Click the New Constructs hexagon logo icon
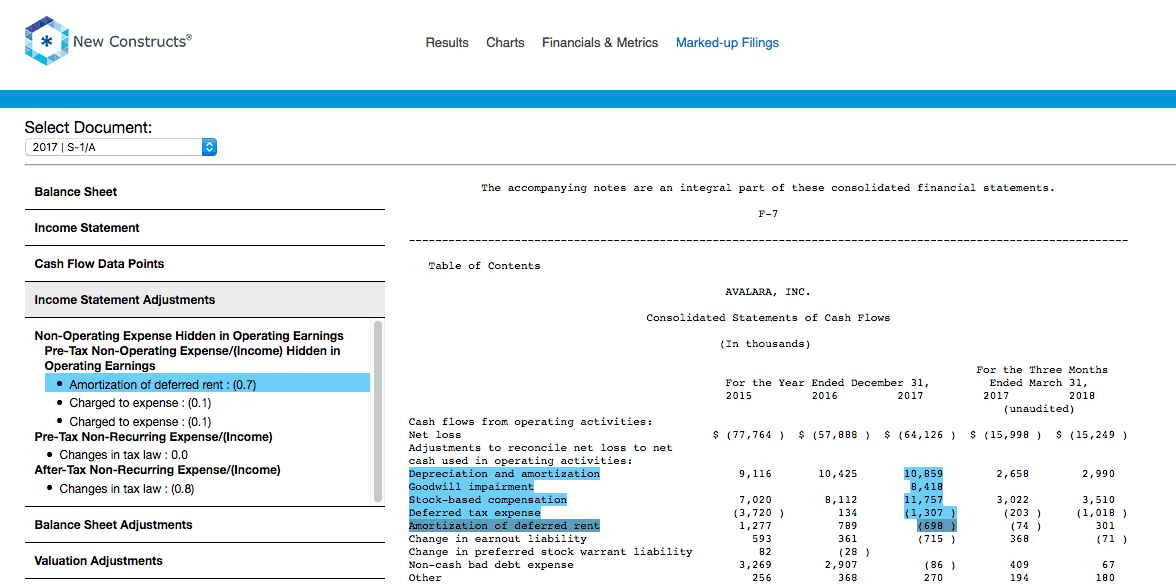Image resolution: width=1176 pixels, height=585 pixels. [x=46, y=40]
